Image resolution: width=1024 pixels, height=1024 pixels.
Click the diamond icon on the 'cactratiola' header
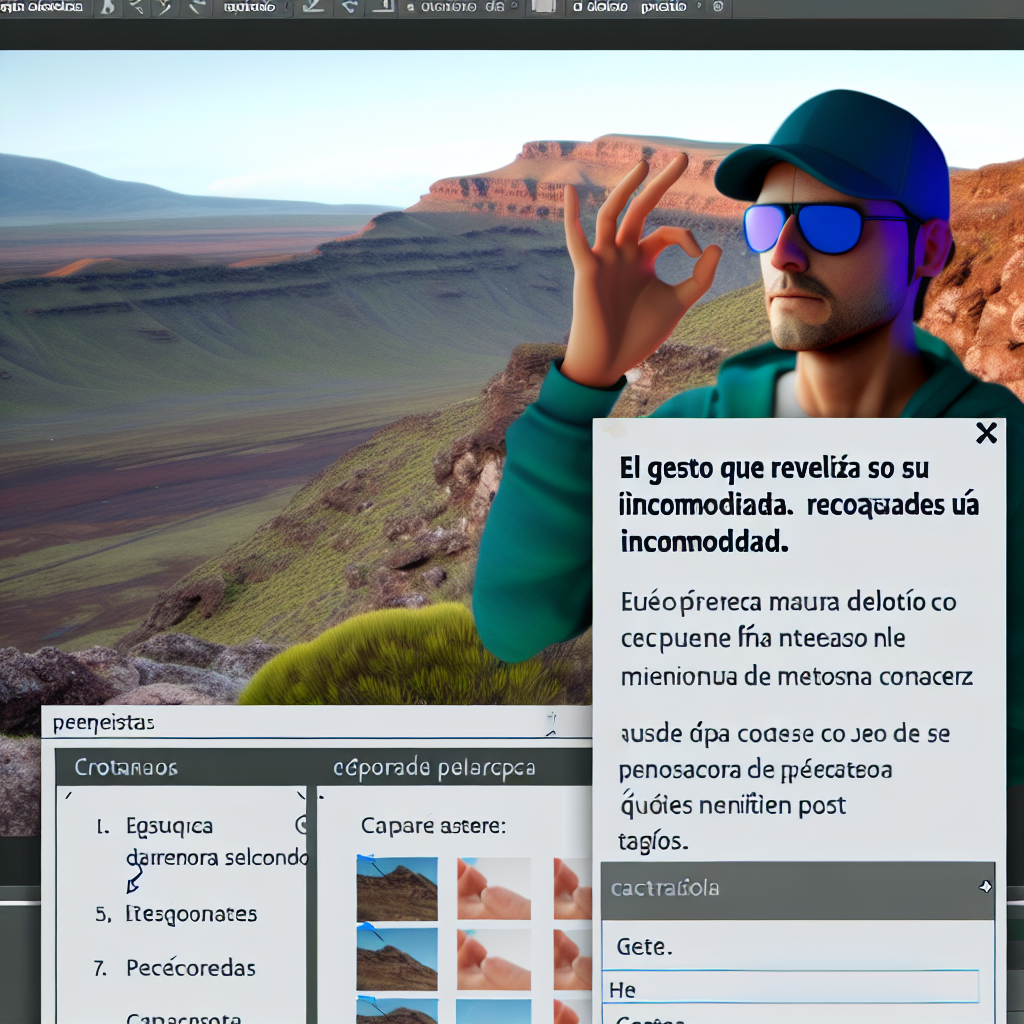coord(985,887)
